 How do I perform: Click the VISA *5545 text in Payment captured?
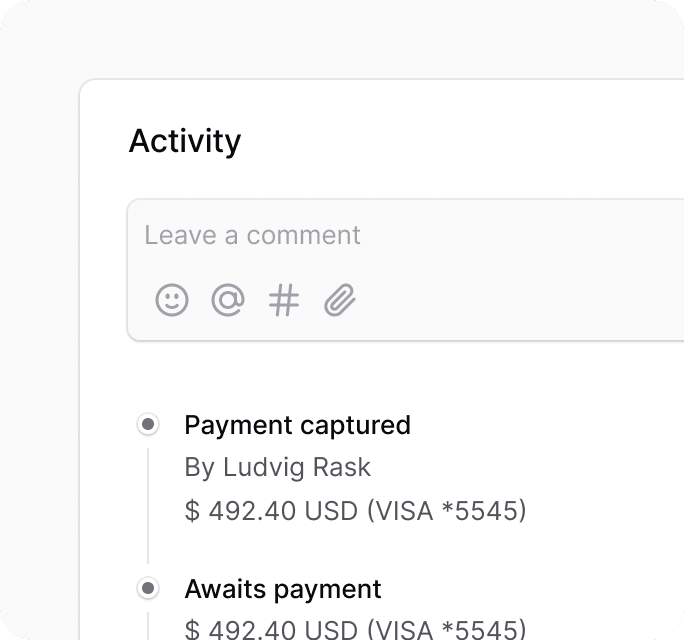(447, 510)
